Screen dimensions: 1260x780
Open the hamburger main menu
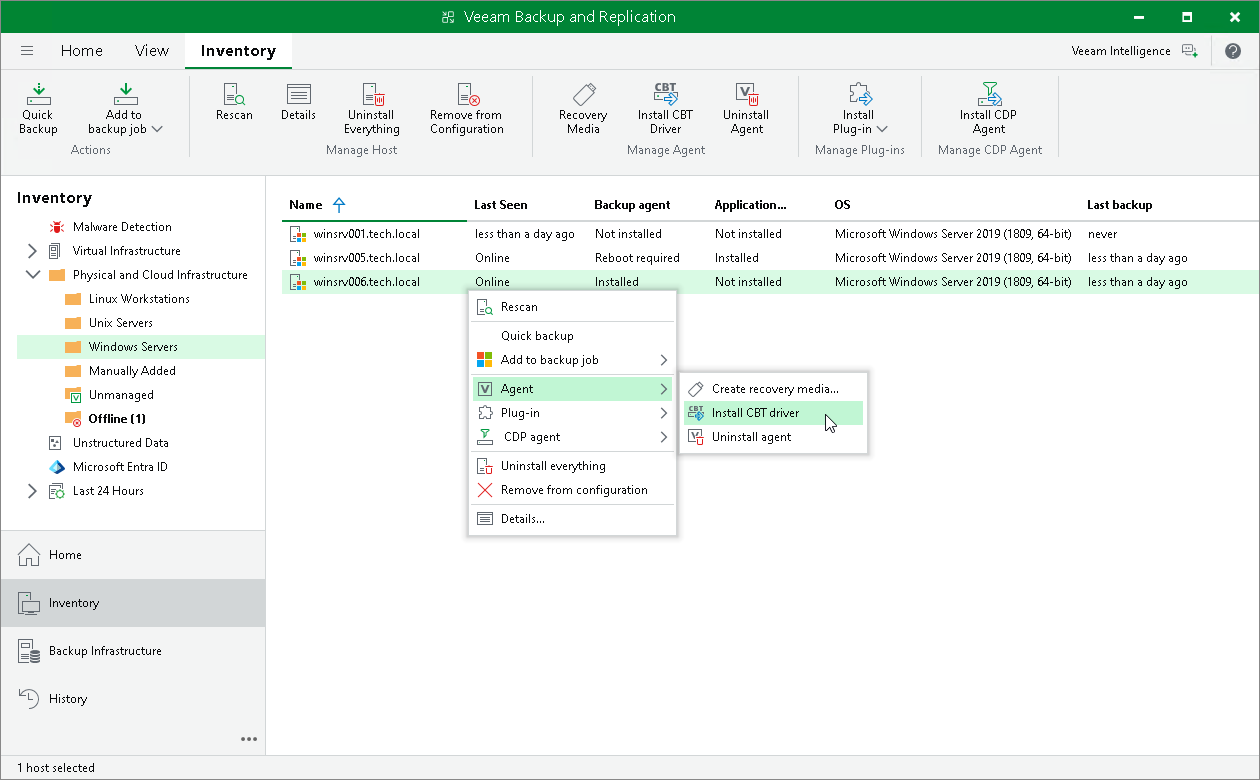pyautogui.click(x=27, y=51)
